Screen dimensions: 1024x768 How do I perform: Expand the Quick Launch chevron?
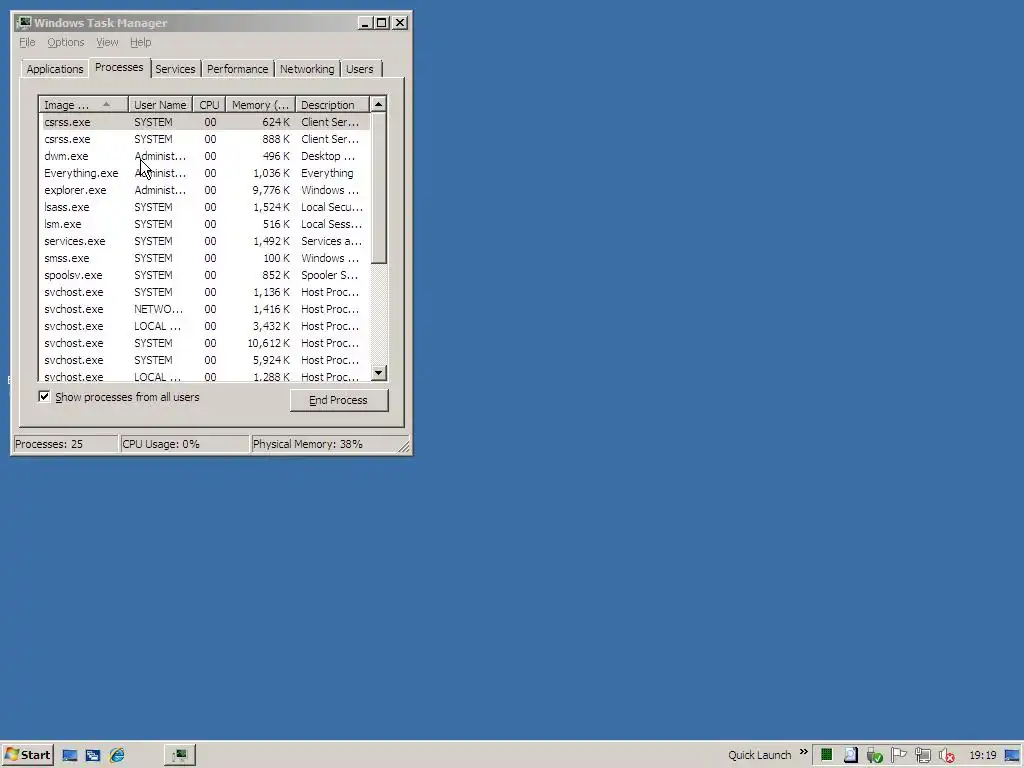[804, 752]
